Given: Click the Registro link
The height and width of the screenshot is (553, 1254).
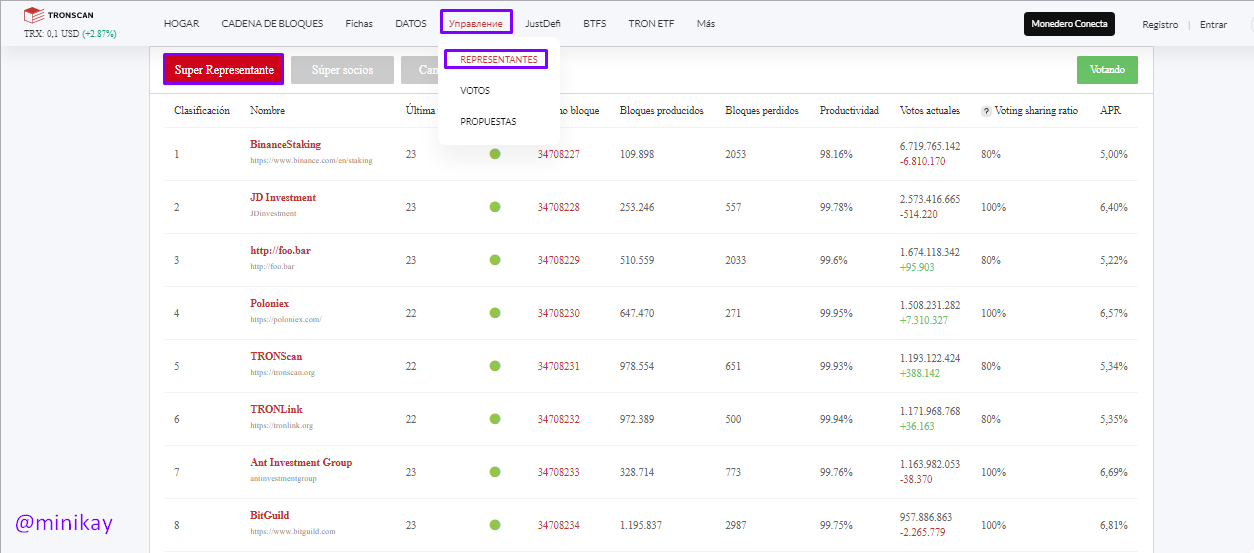Looking at the screenshot, I should click(1160, 24).
